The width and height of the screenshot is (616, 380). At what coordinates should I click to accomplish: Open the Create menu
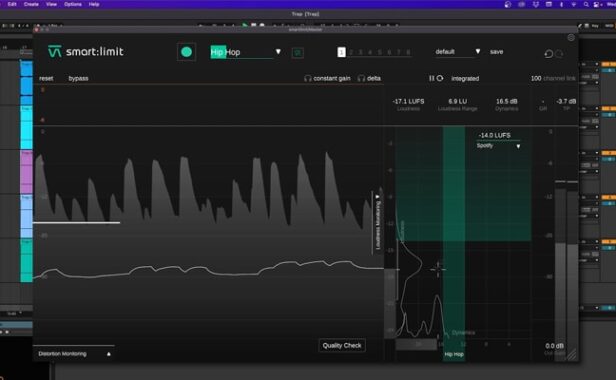pyautogui.click(x=31, y=4)
